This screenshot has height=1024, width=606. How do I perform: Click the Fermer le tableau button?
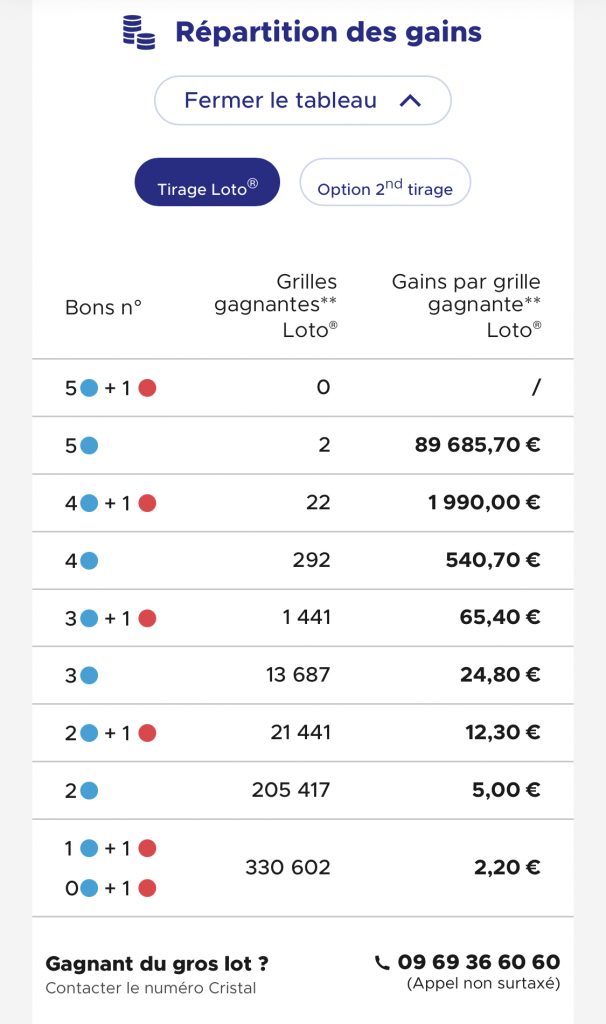[x=303, y=101]
